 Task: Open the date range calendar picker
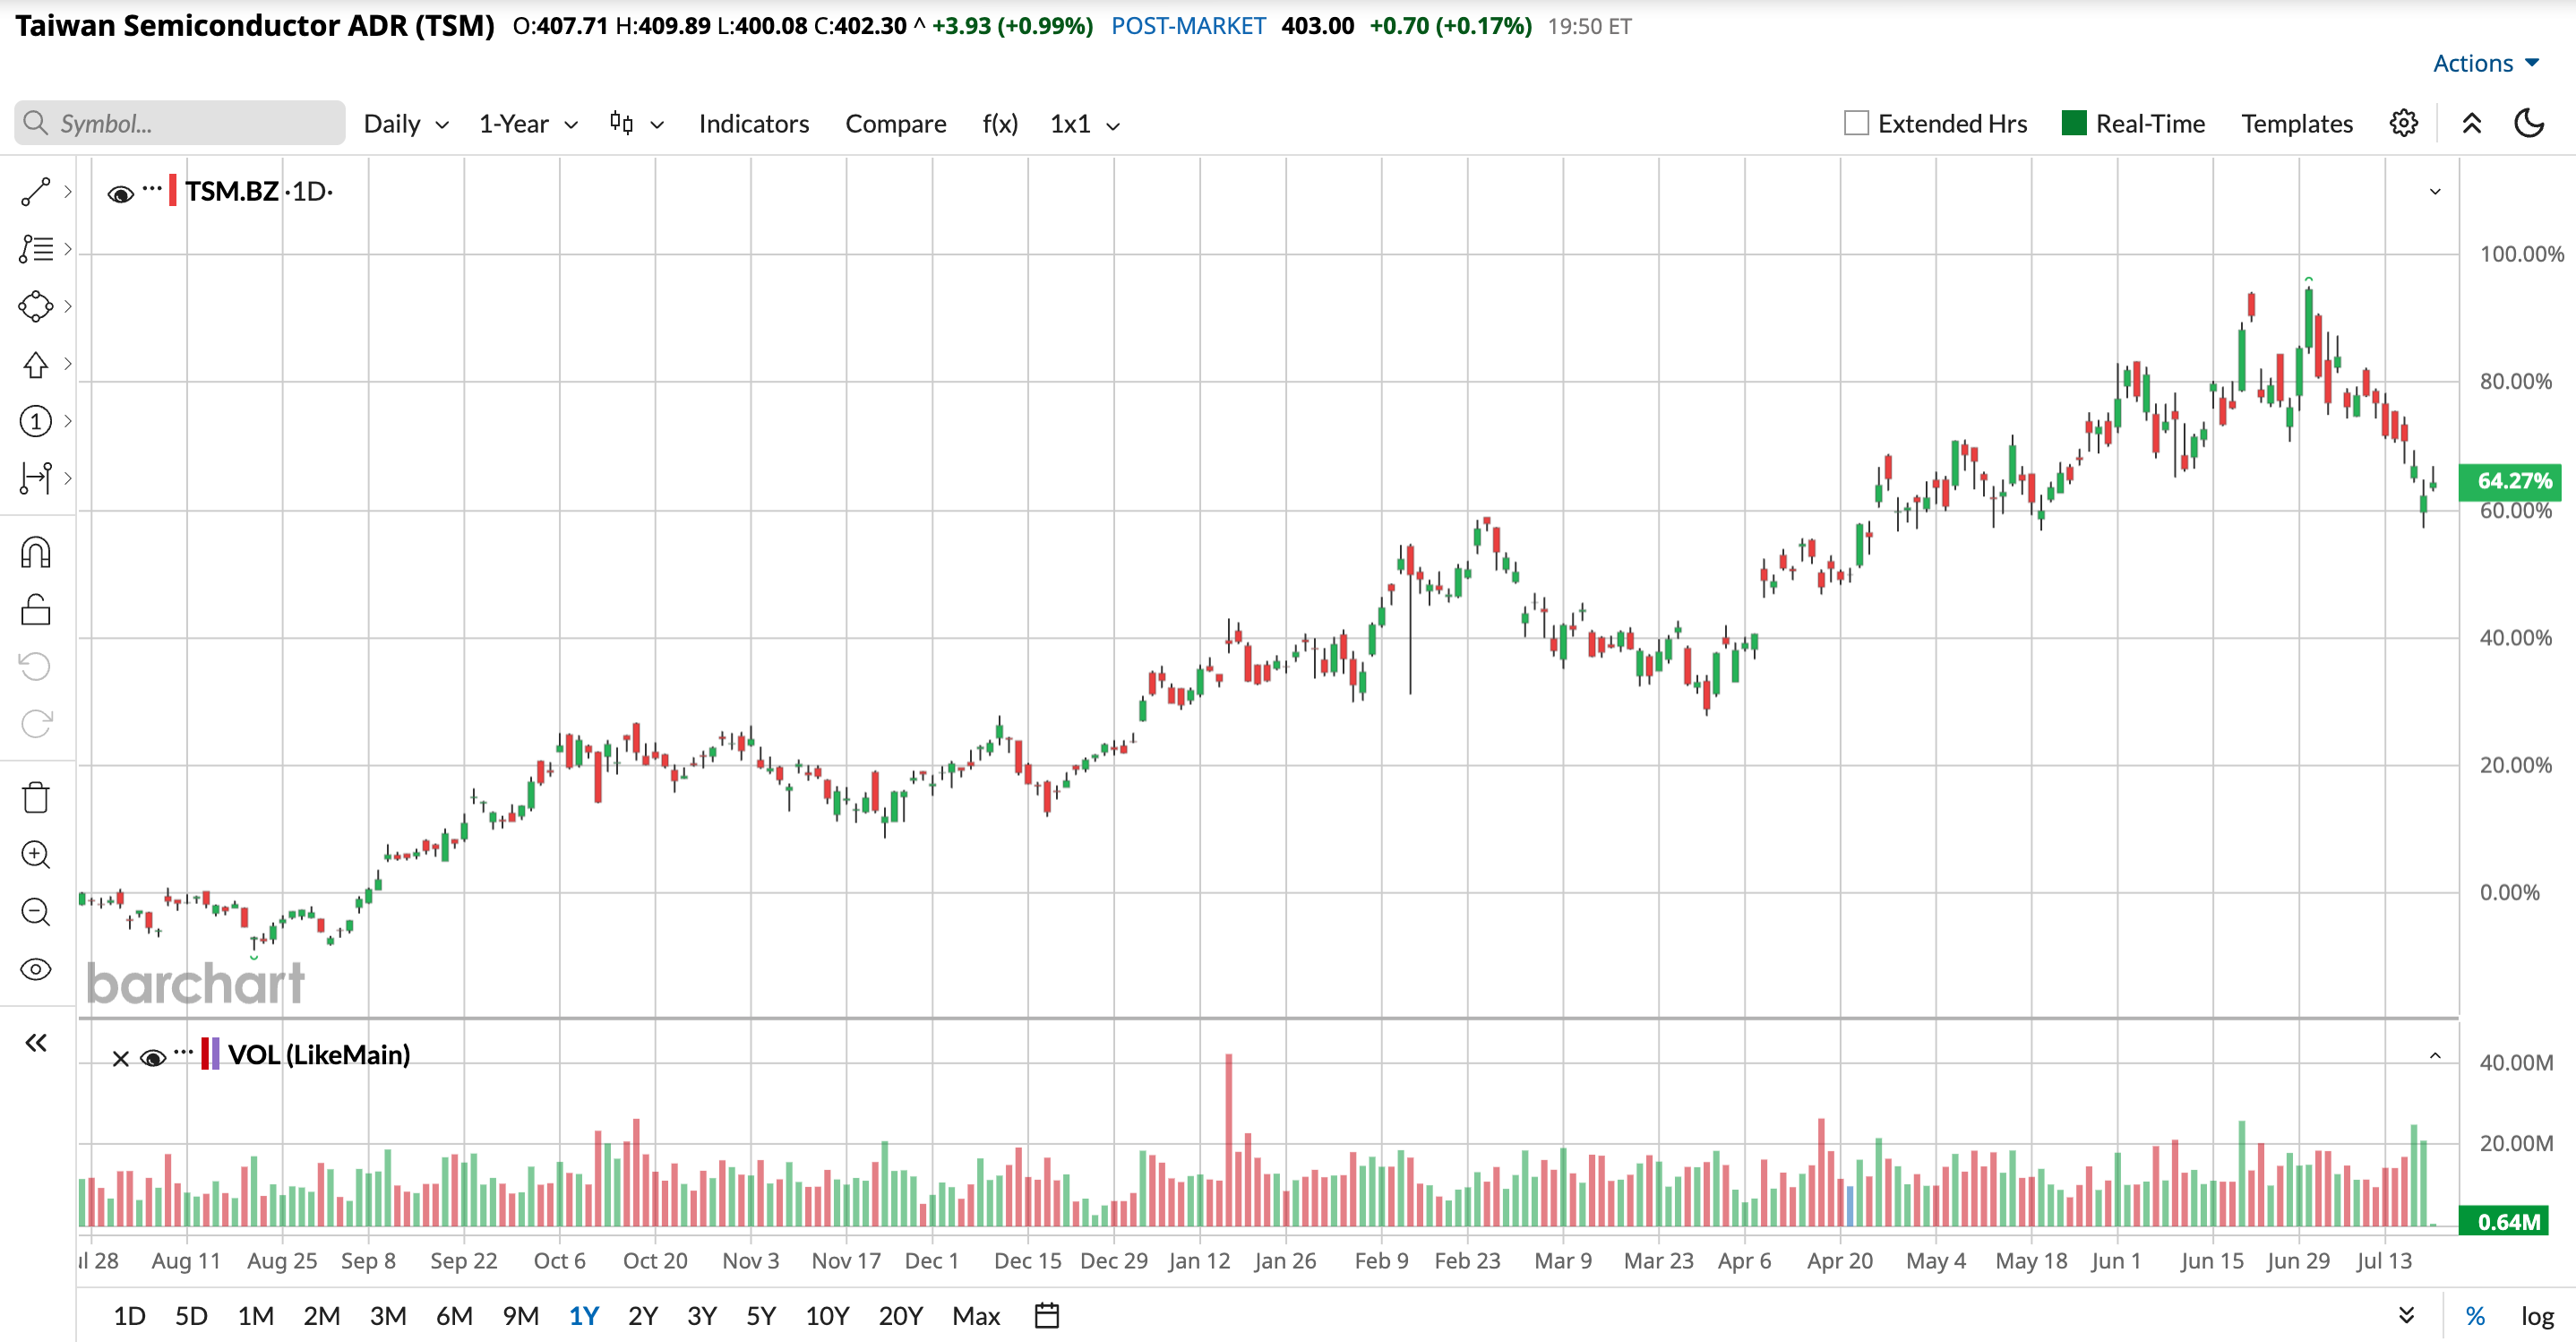1046,1315
